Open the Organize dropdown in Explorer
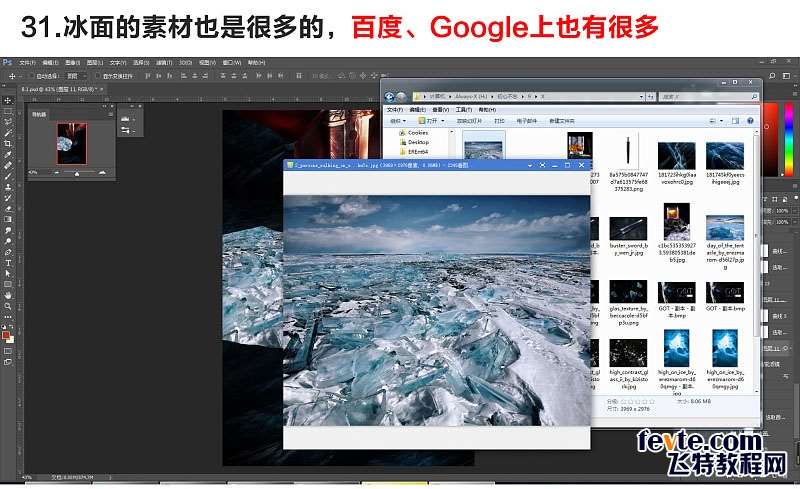800x489 pixels. pos(397,121)
